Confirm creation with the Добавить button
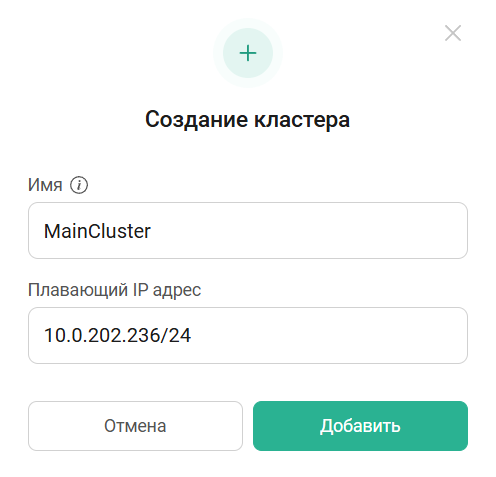Viewport: 496px width, 477px height. (360, 426)
